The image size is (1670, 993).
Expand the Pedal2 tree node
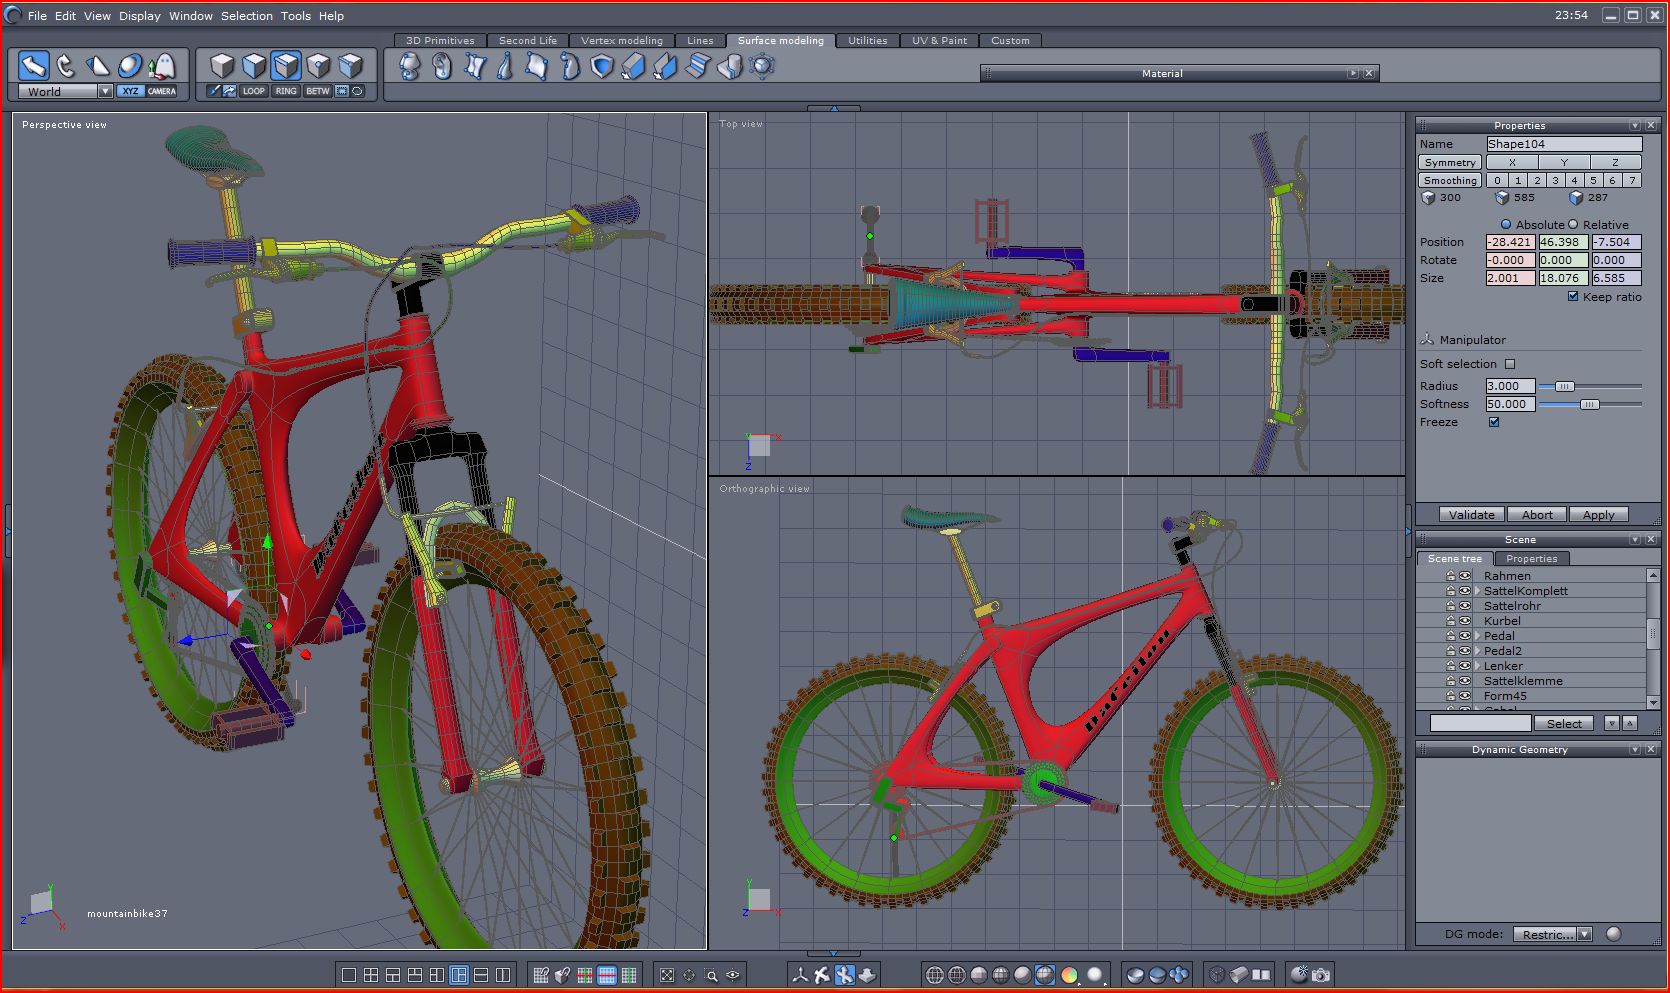[1477, 651]
